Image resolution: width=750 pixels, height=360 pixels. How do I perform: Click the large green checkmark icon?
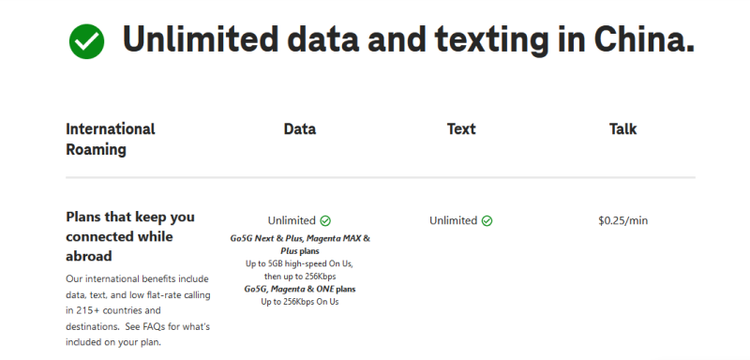click(x=87, y=42)
